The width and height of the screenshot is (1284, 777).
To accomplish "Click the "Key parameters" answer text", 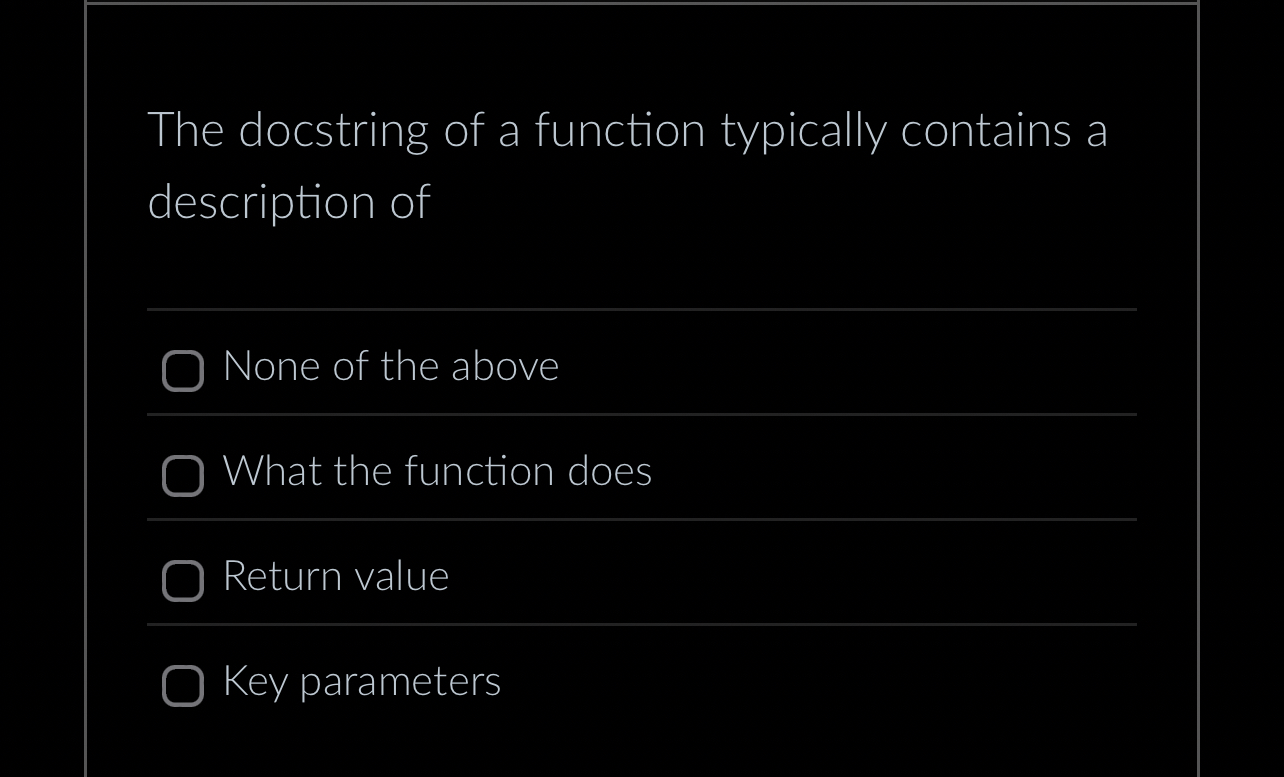I will [x=362, y=682].
